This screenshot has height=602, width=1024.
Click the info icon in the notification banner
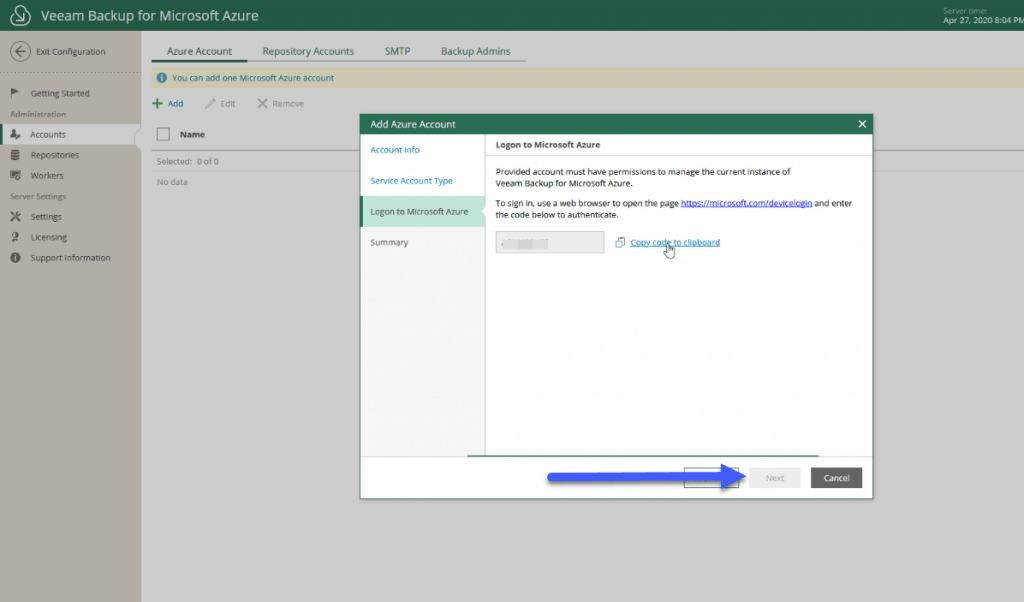pyautogui.click(x=161, y=78)
